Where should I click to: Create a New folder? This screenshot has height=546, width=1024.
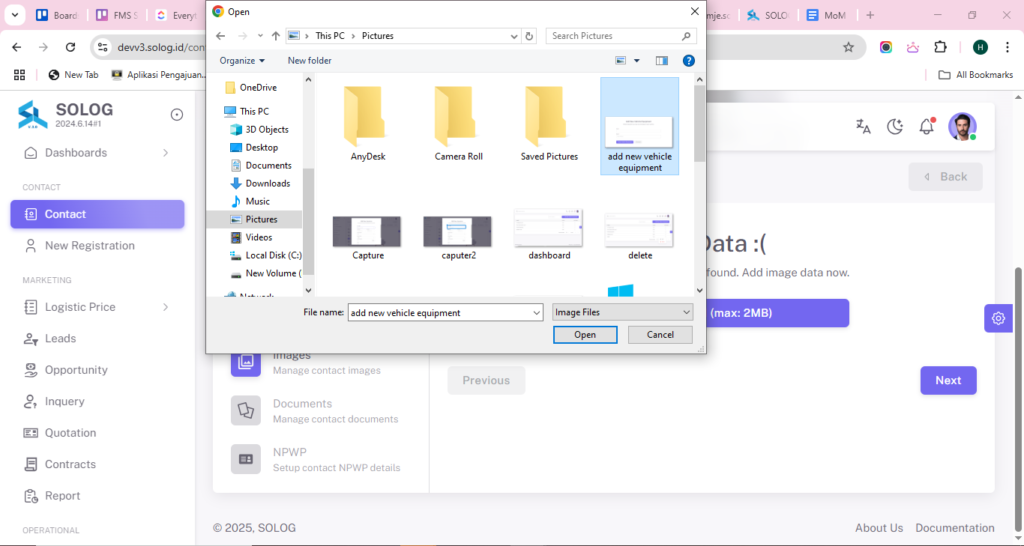pyautogui.click(x=310, y=61)
